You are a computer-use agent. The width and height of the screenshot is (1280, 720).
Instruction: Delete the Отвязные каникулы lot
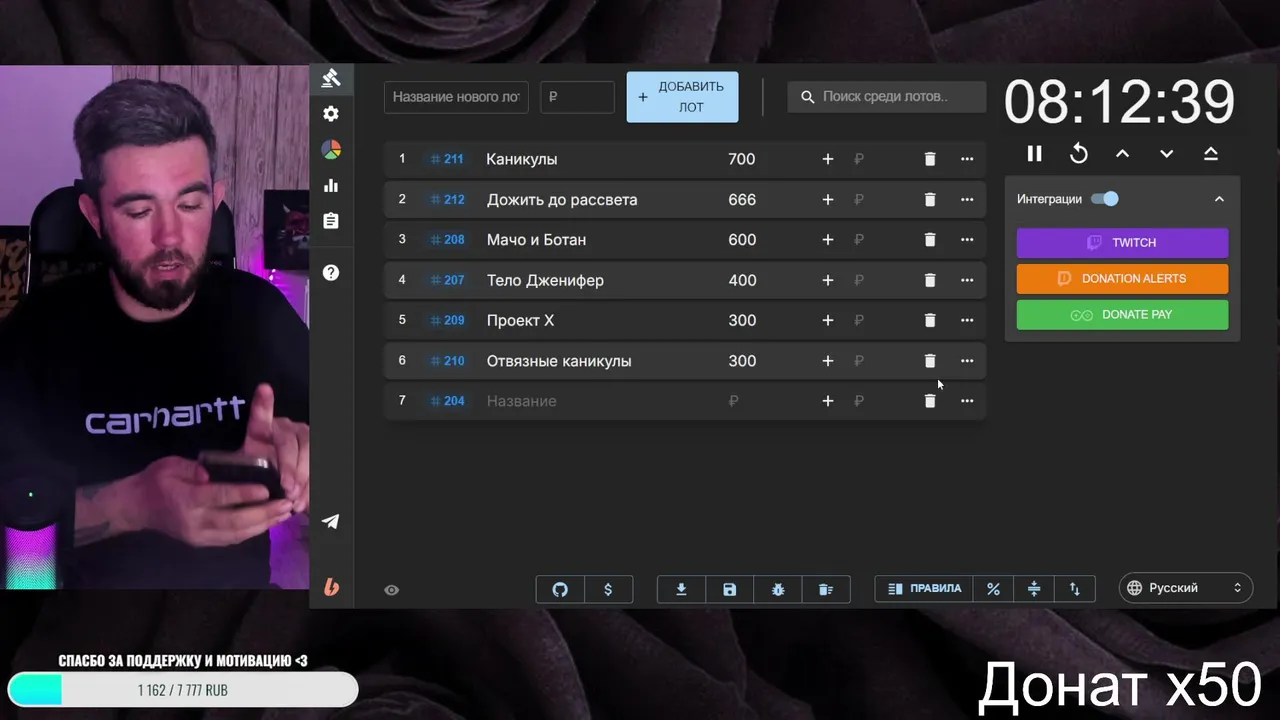[x=930, y=361]
